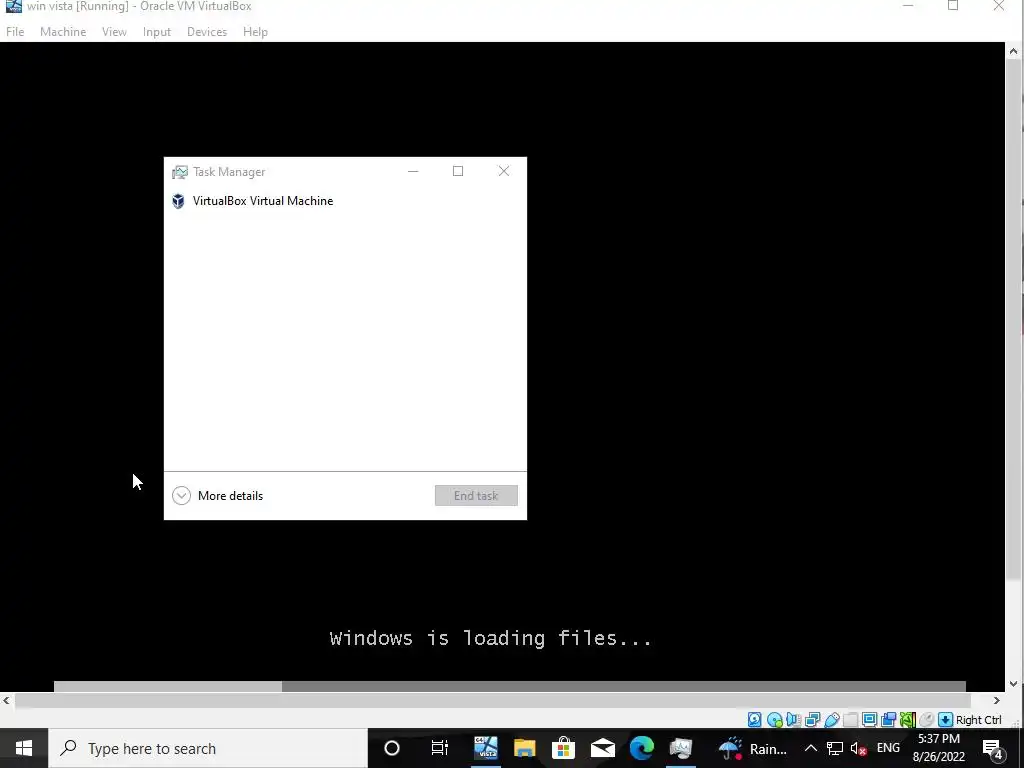Click the recording status icon
Screen dimensions: 1024x768
tap(888, 720)
